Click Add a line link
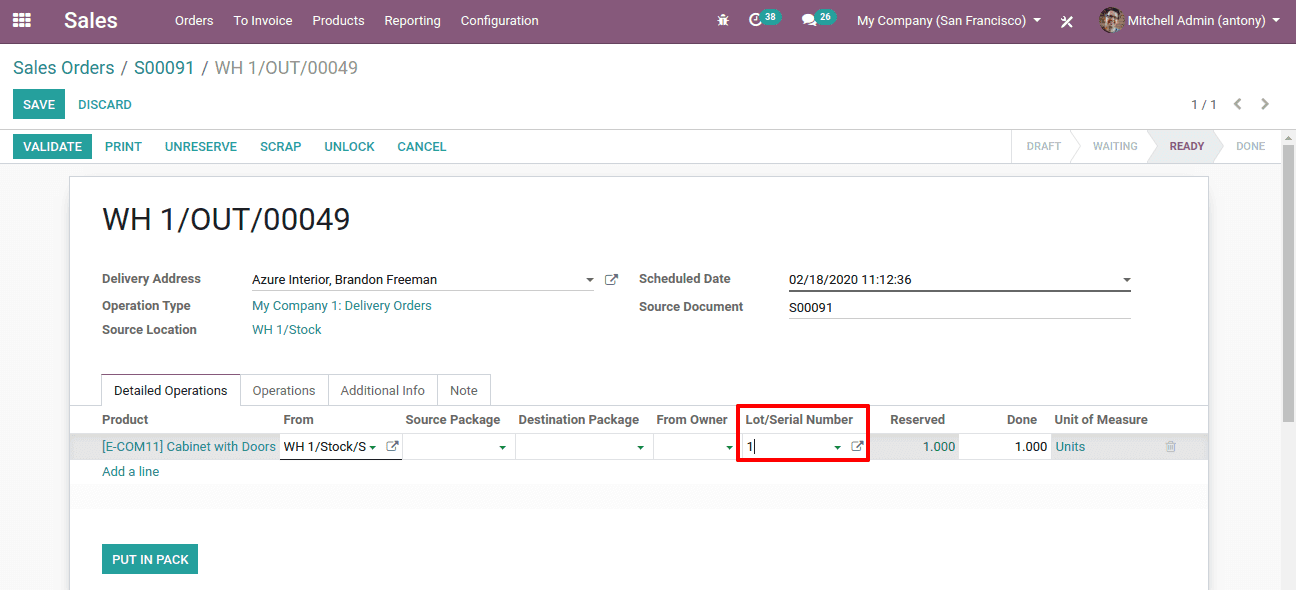Viewport: 1296px width, 590px height. 131,472
